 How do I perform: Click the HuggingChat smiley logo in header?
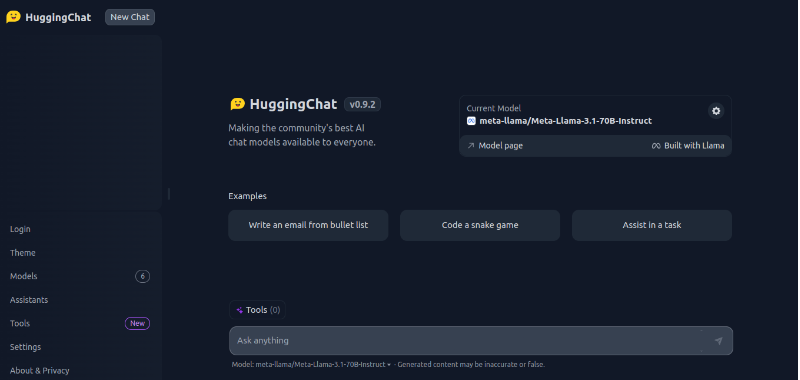(x=13, y=17)
